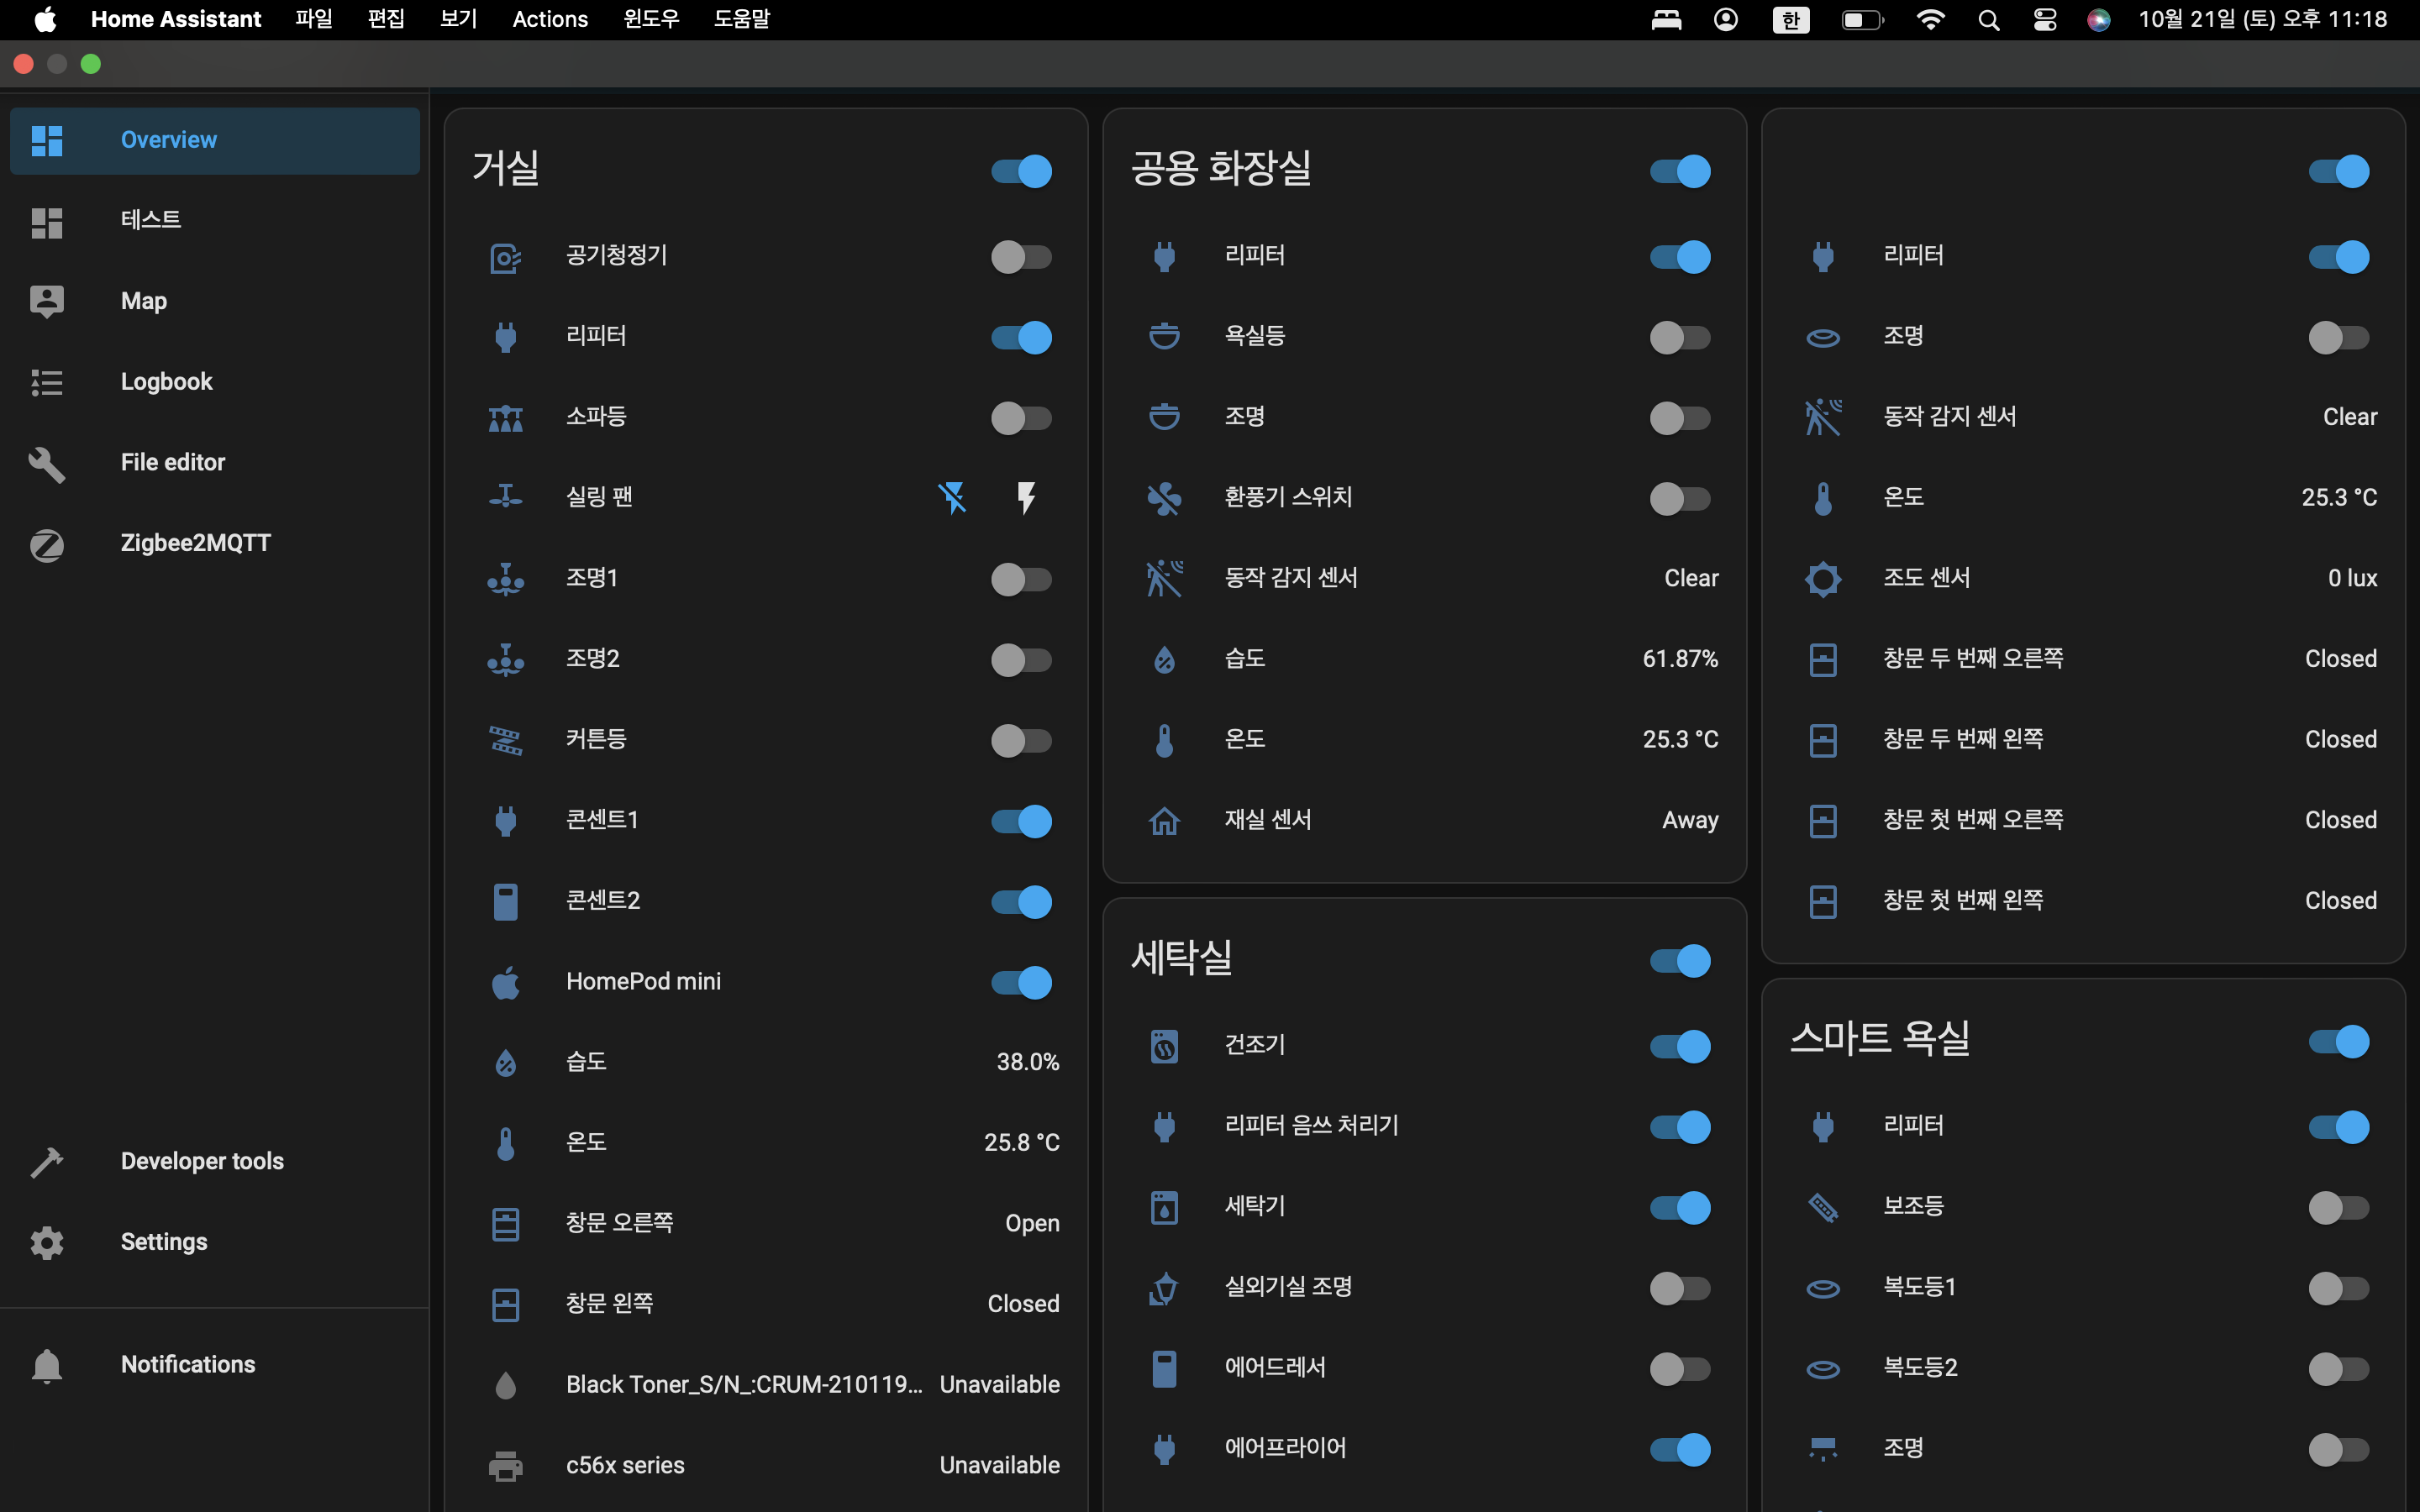Image resolution: width=2420 pixels, height=1512 pixels.
Task: Go to Developer tools
Action: click(202, 1161)
